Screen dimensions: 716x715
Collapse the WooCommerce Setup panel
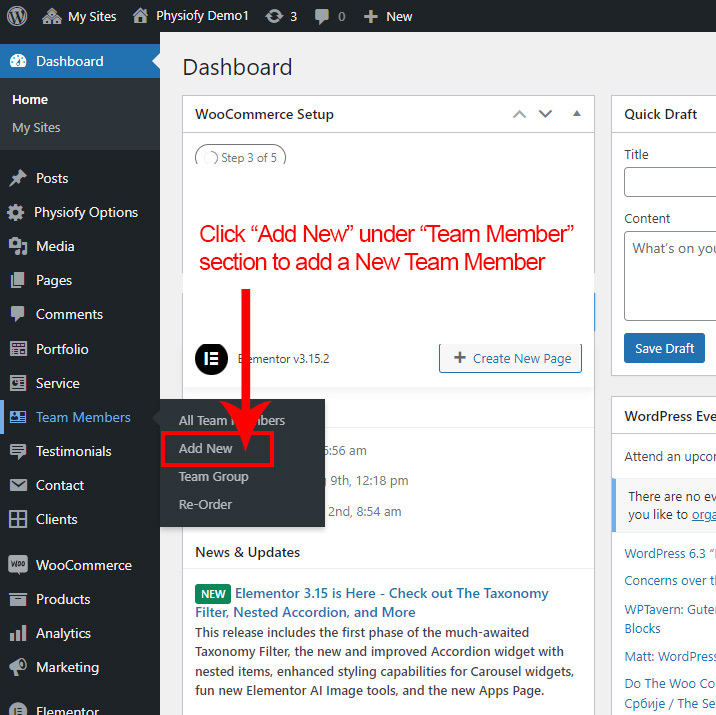tap(576, 114)
